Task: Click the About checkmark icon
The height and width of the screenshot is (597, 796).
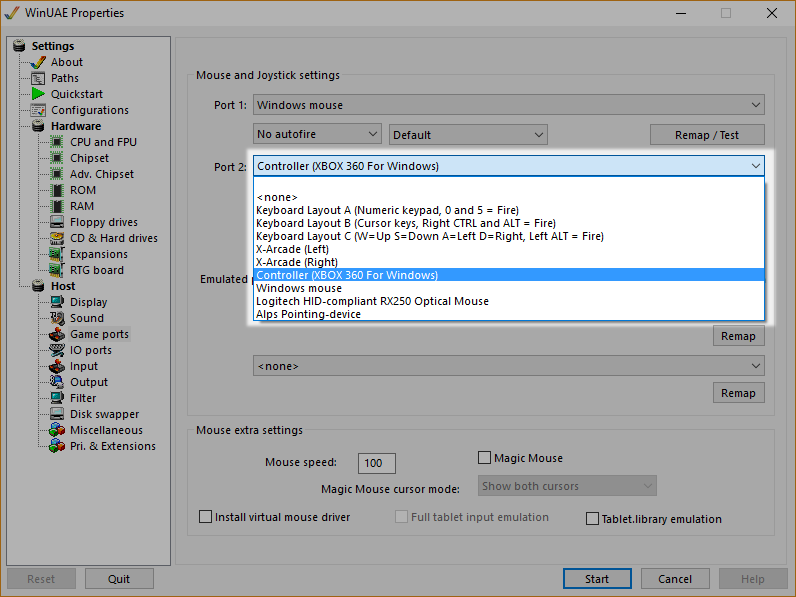Action: click(x=38, y=62)
